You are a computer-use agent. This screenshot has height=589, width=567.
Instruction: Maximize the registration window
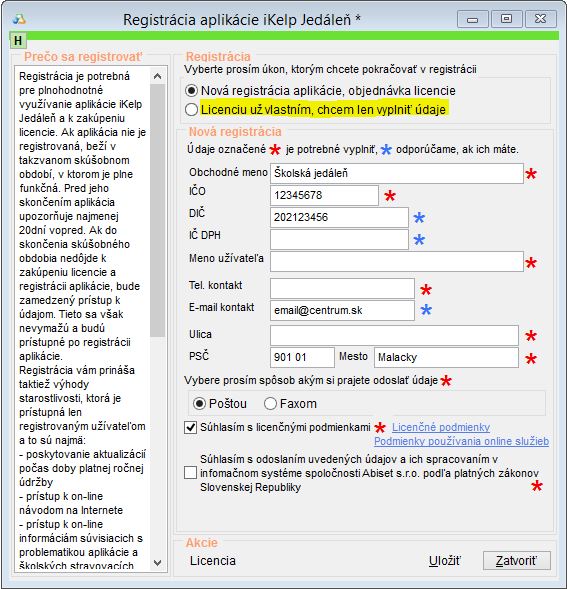[x=507, y=19]
